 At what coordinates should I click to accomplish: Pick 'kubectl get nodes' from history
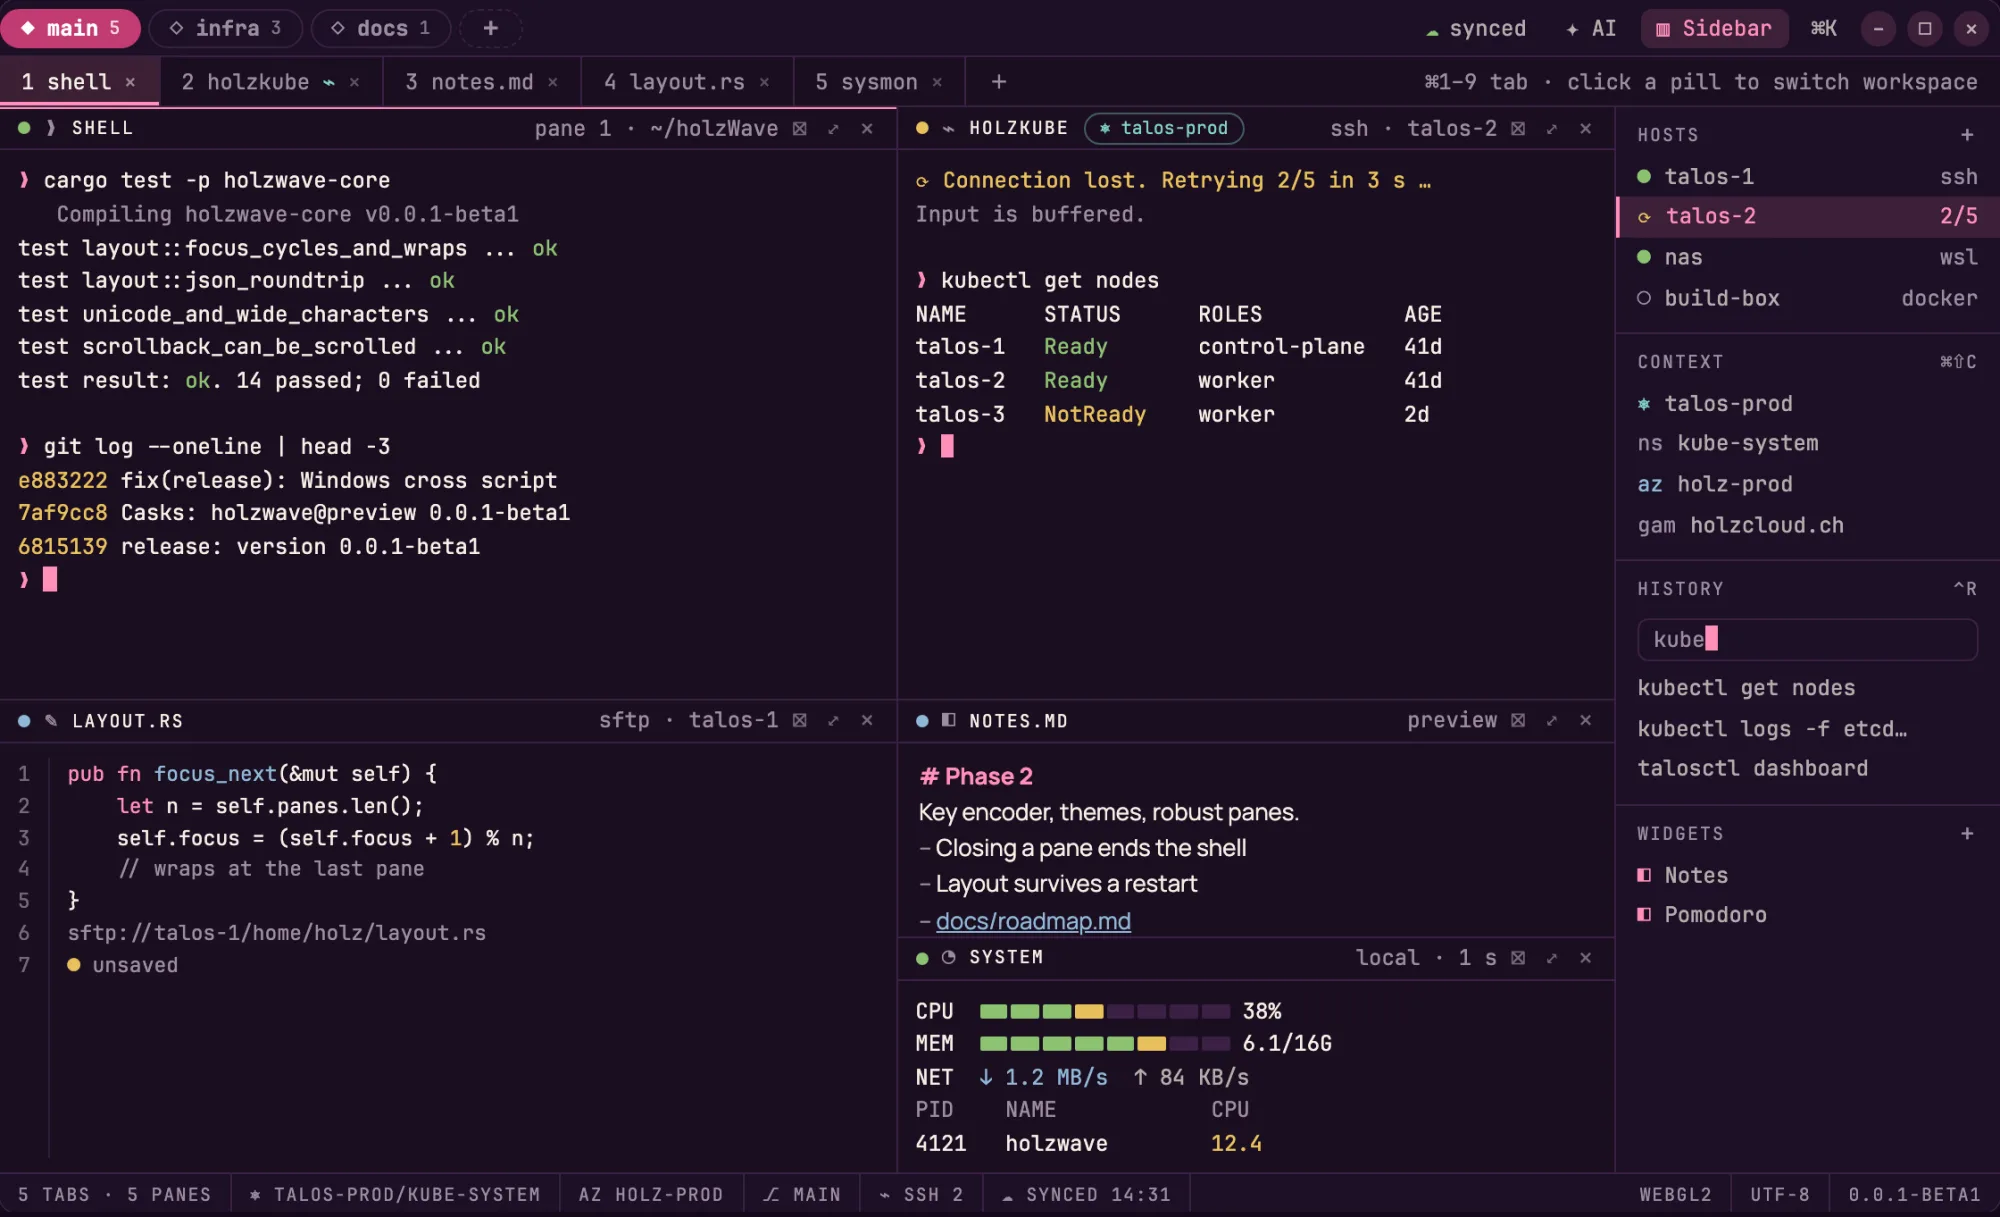tap(1746, 688)
